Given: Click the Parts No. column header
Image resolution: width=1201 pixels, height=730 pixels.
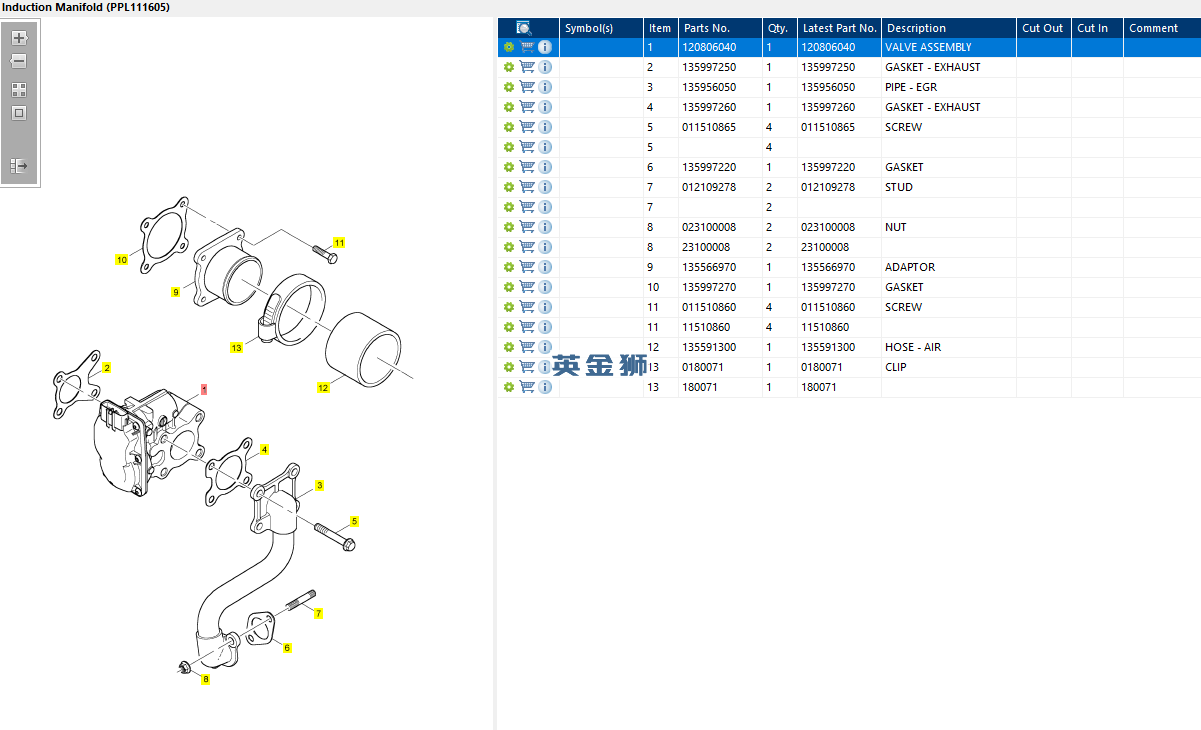Looking at the screenshot, I should click(720, 28).
